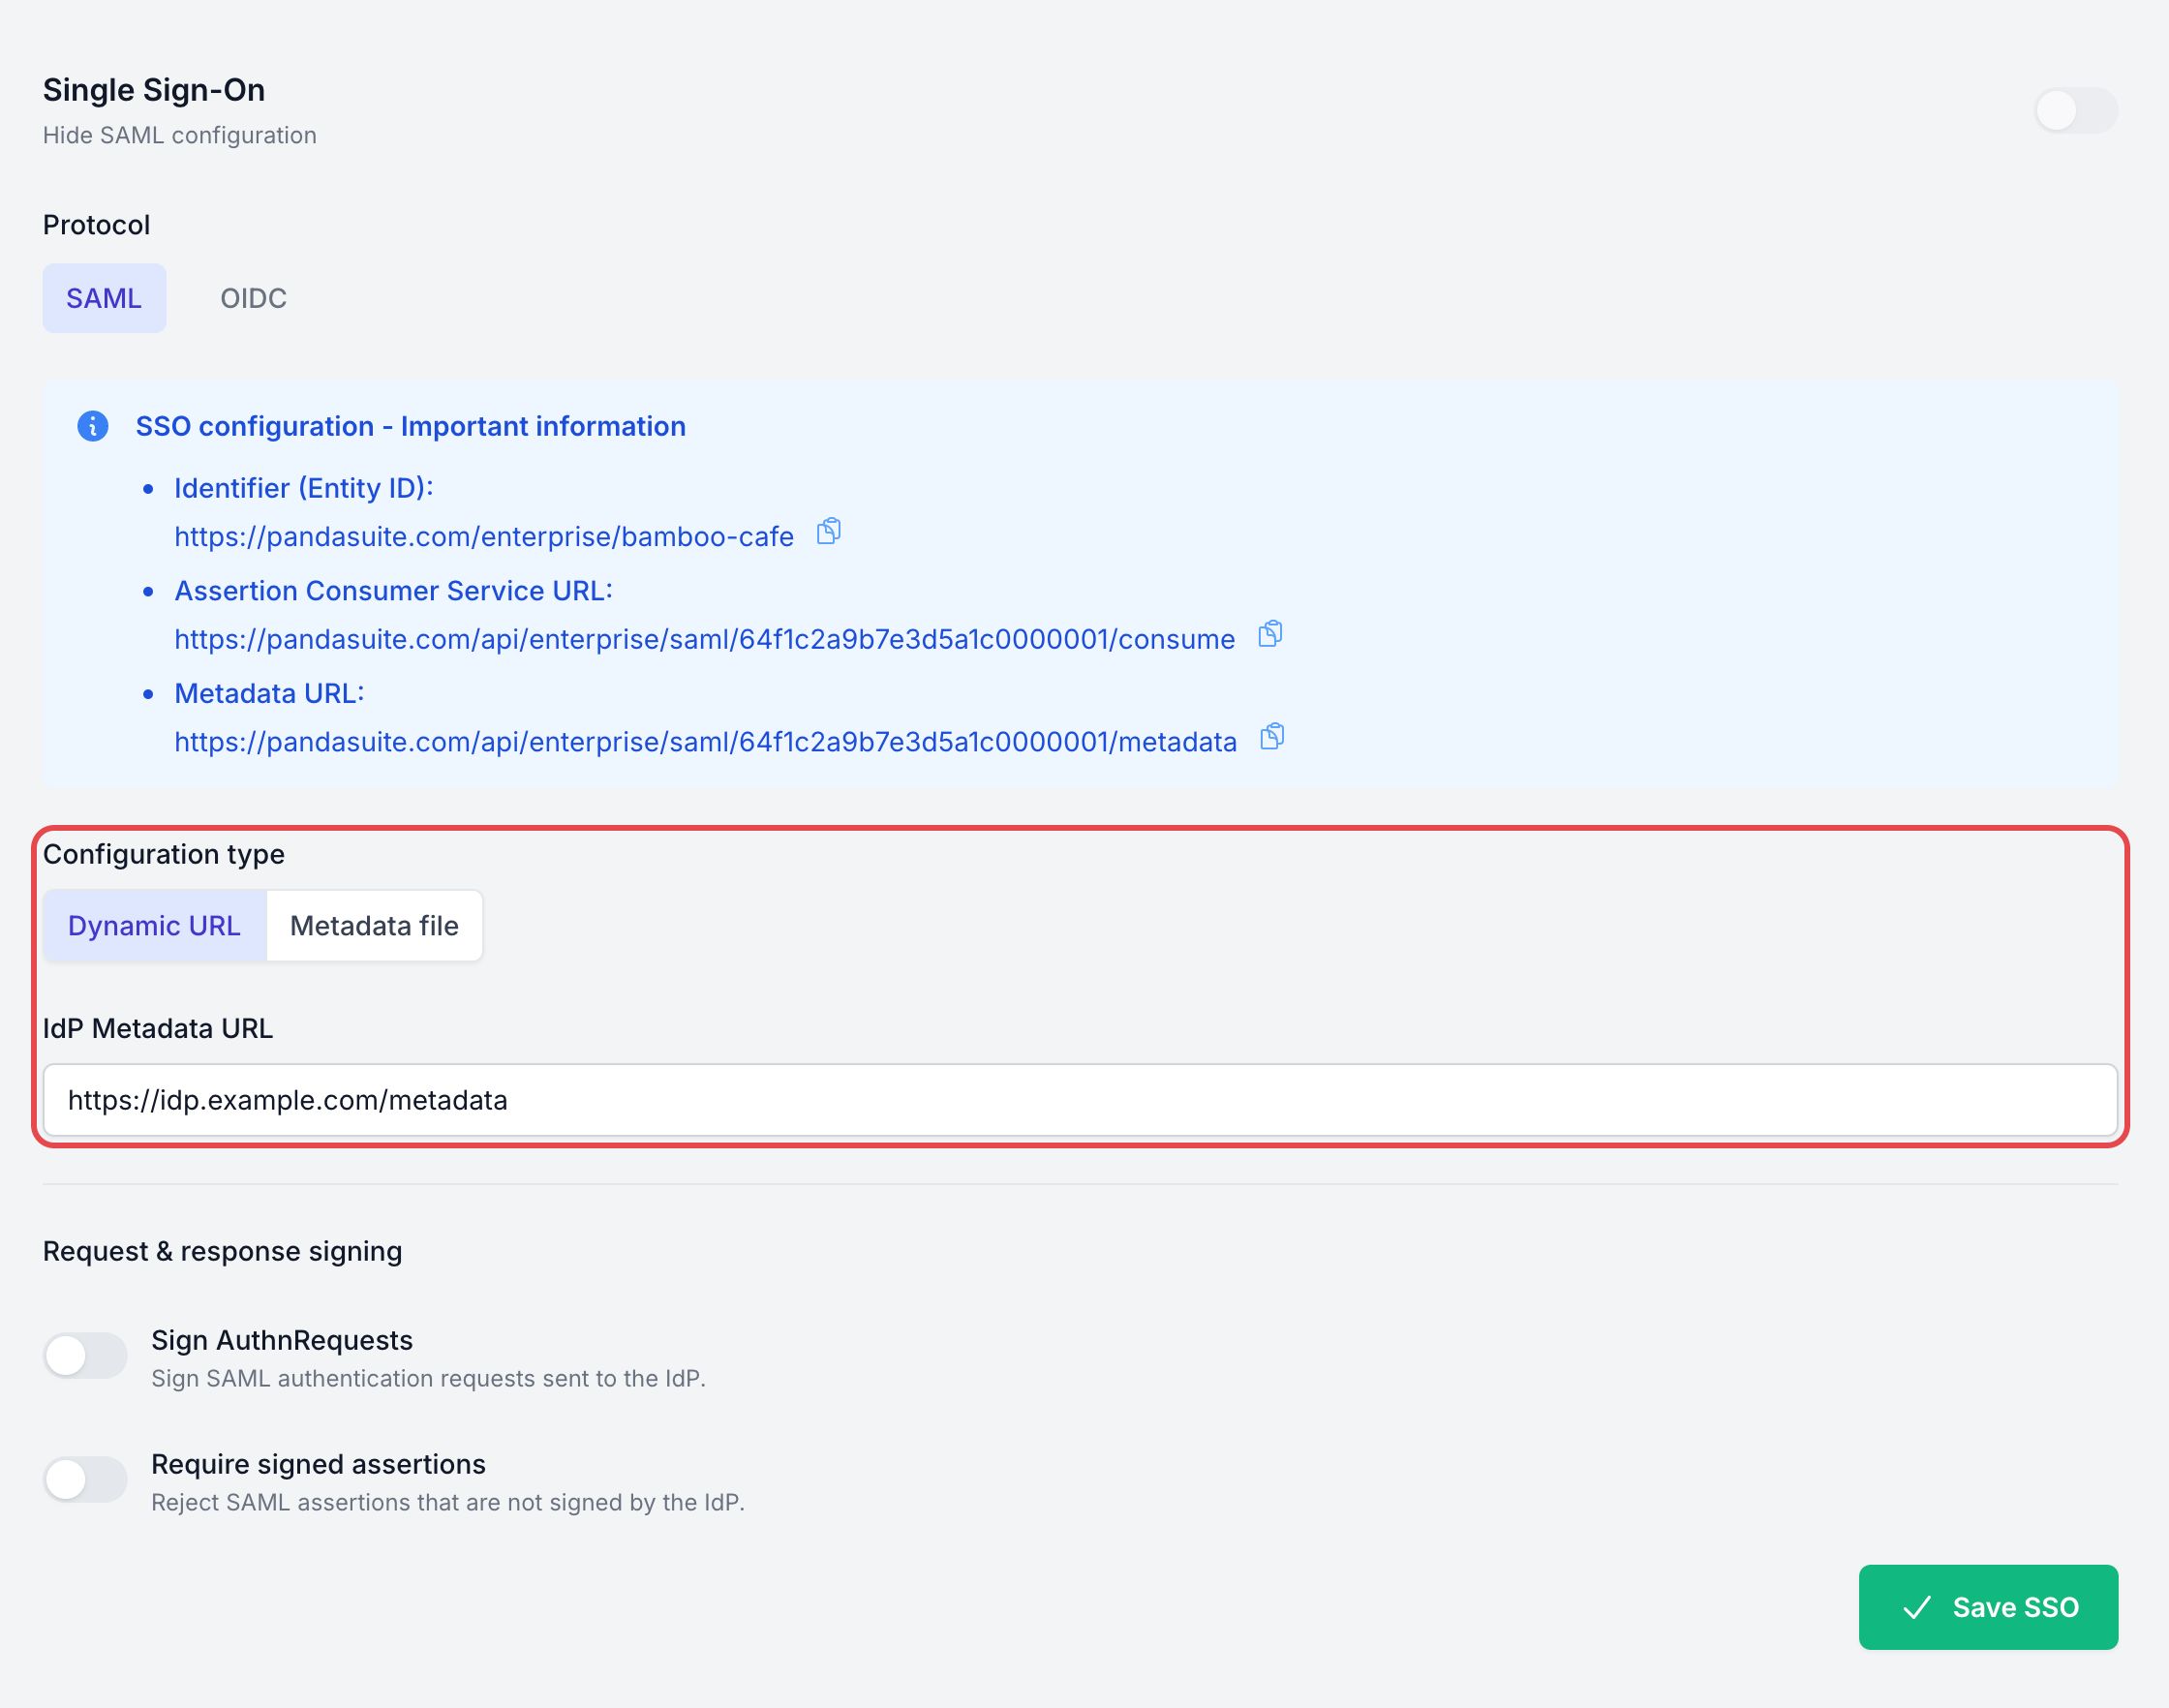The height and width of the screenshot is (1708, 2169).
Task: Click the blue info icon in SSO notice
Action: coord(93,427)
